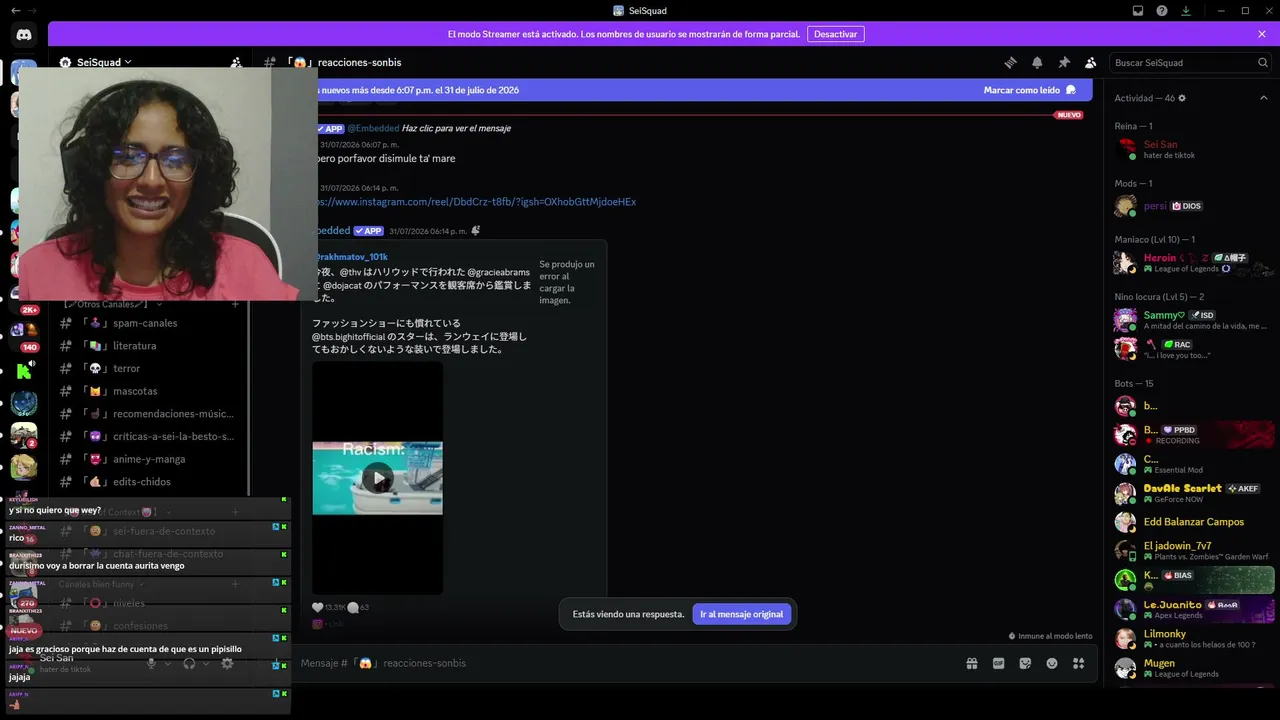Viewport: 1280px width, 720px height.
Task: Collapse the Actividad panel
Action: tap(1263, 98)
